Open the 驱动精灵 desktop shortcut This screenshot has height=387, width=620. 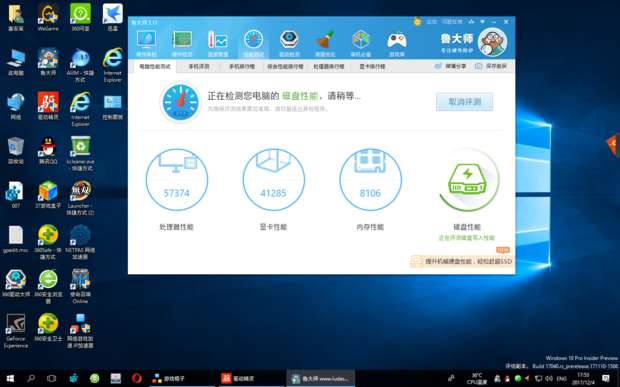(48, 106)
